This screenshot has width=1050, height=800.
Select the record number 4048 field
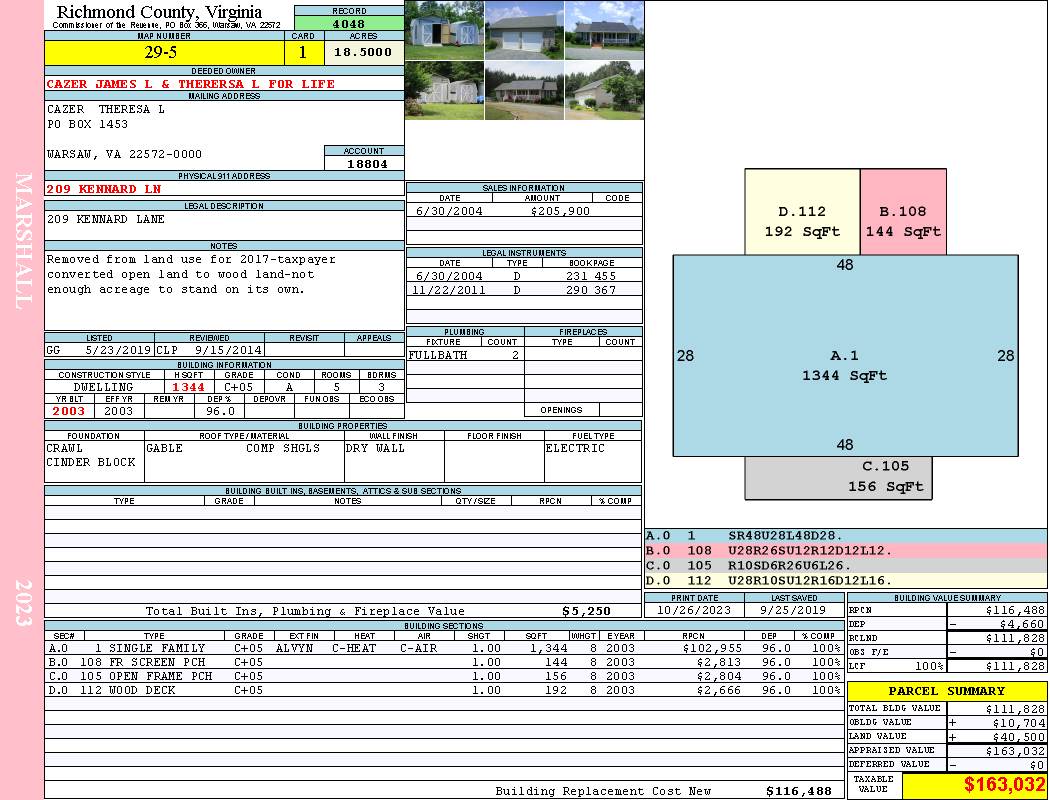click(349, 23)
